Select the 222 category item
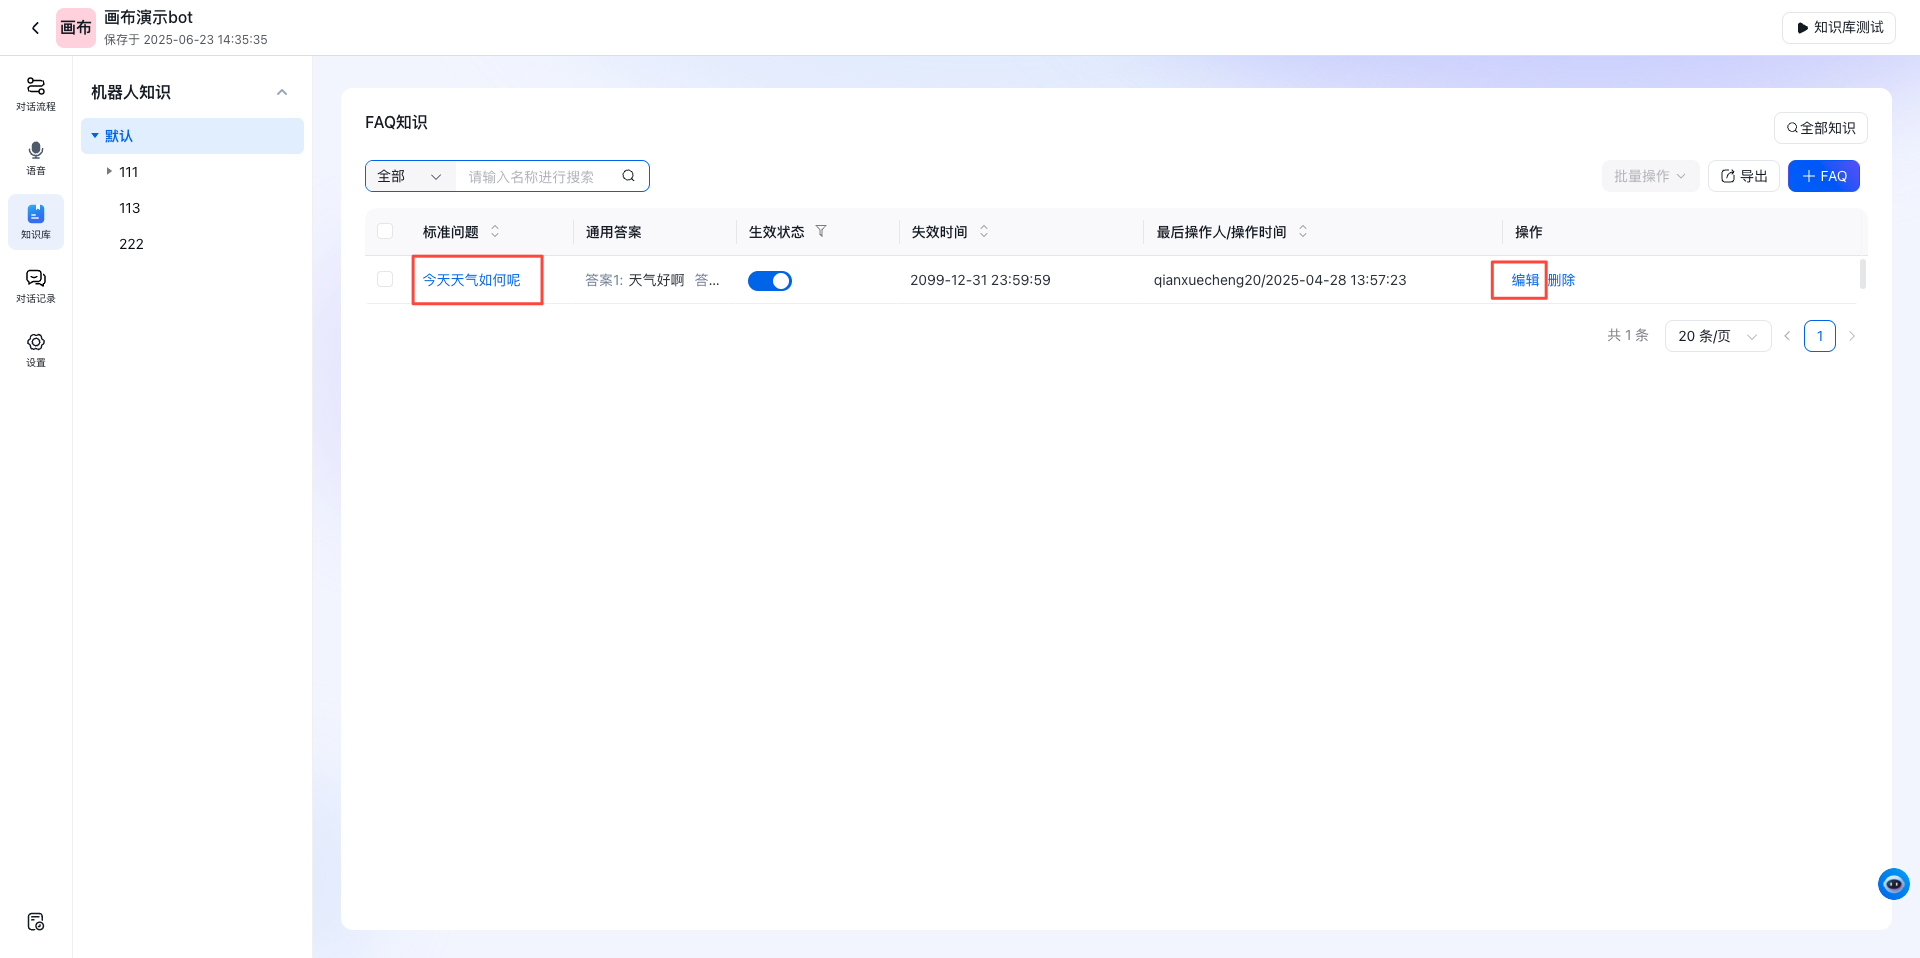The height and width of the screenshot is (958, 1920). point(131,244)
